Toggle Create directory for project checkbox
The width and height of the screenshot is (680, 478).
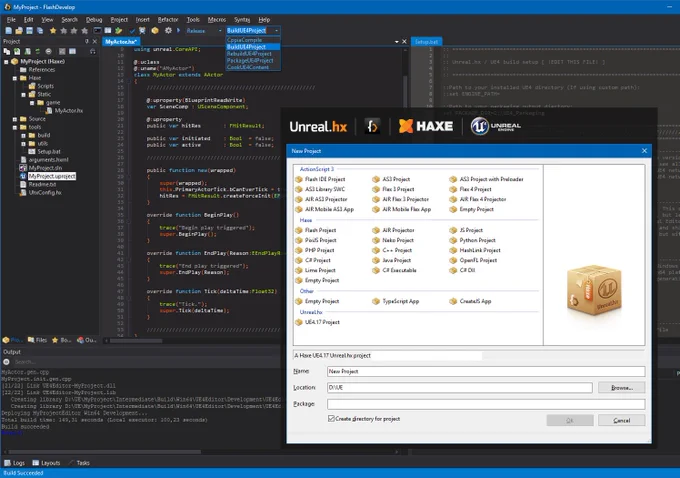click(x=331, y=419)
